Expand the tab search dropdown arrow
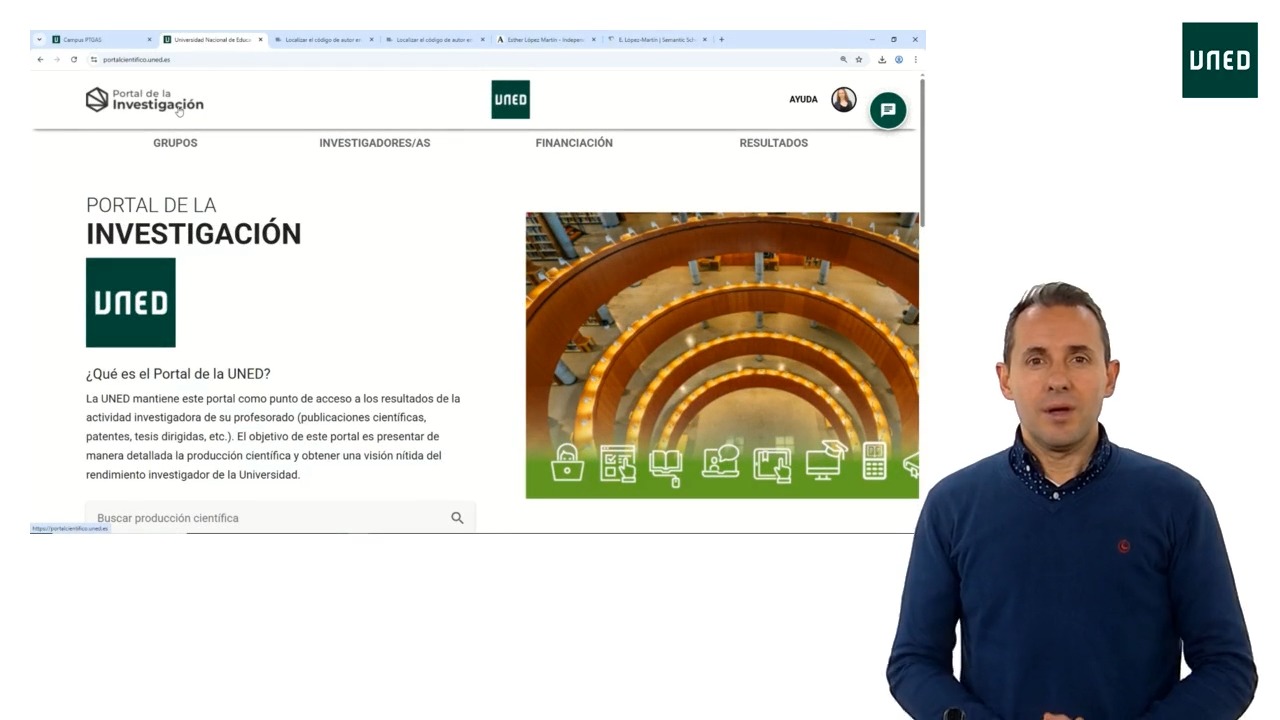This screenshot has width=1280, height=720. click(39, 40)
